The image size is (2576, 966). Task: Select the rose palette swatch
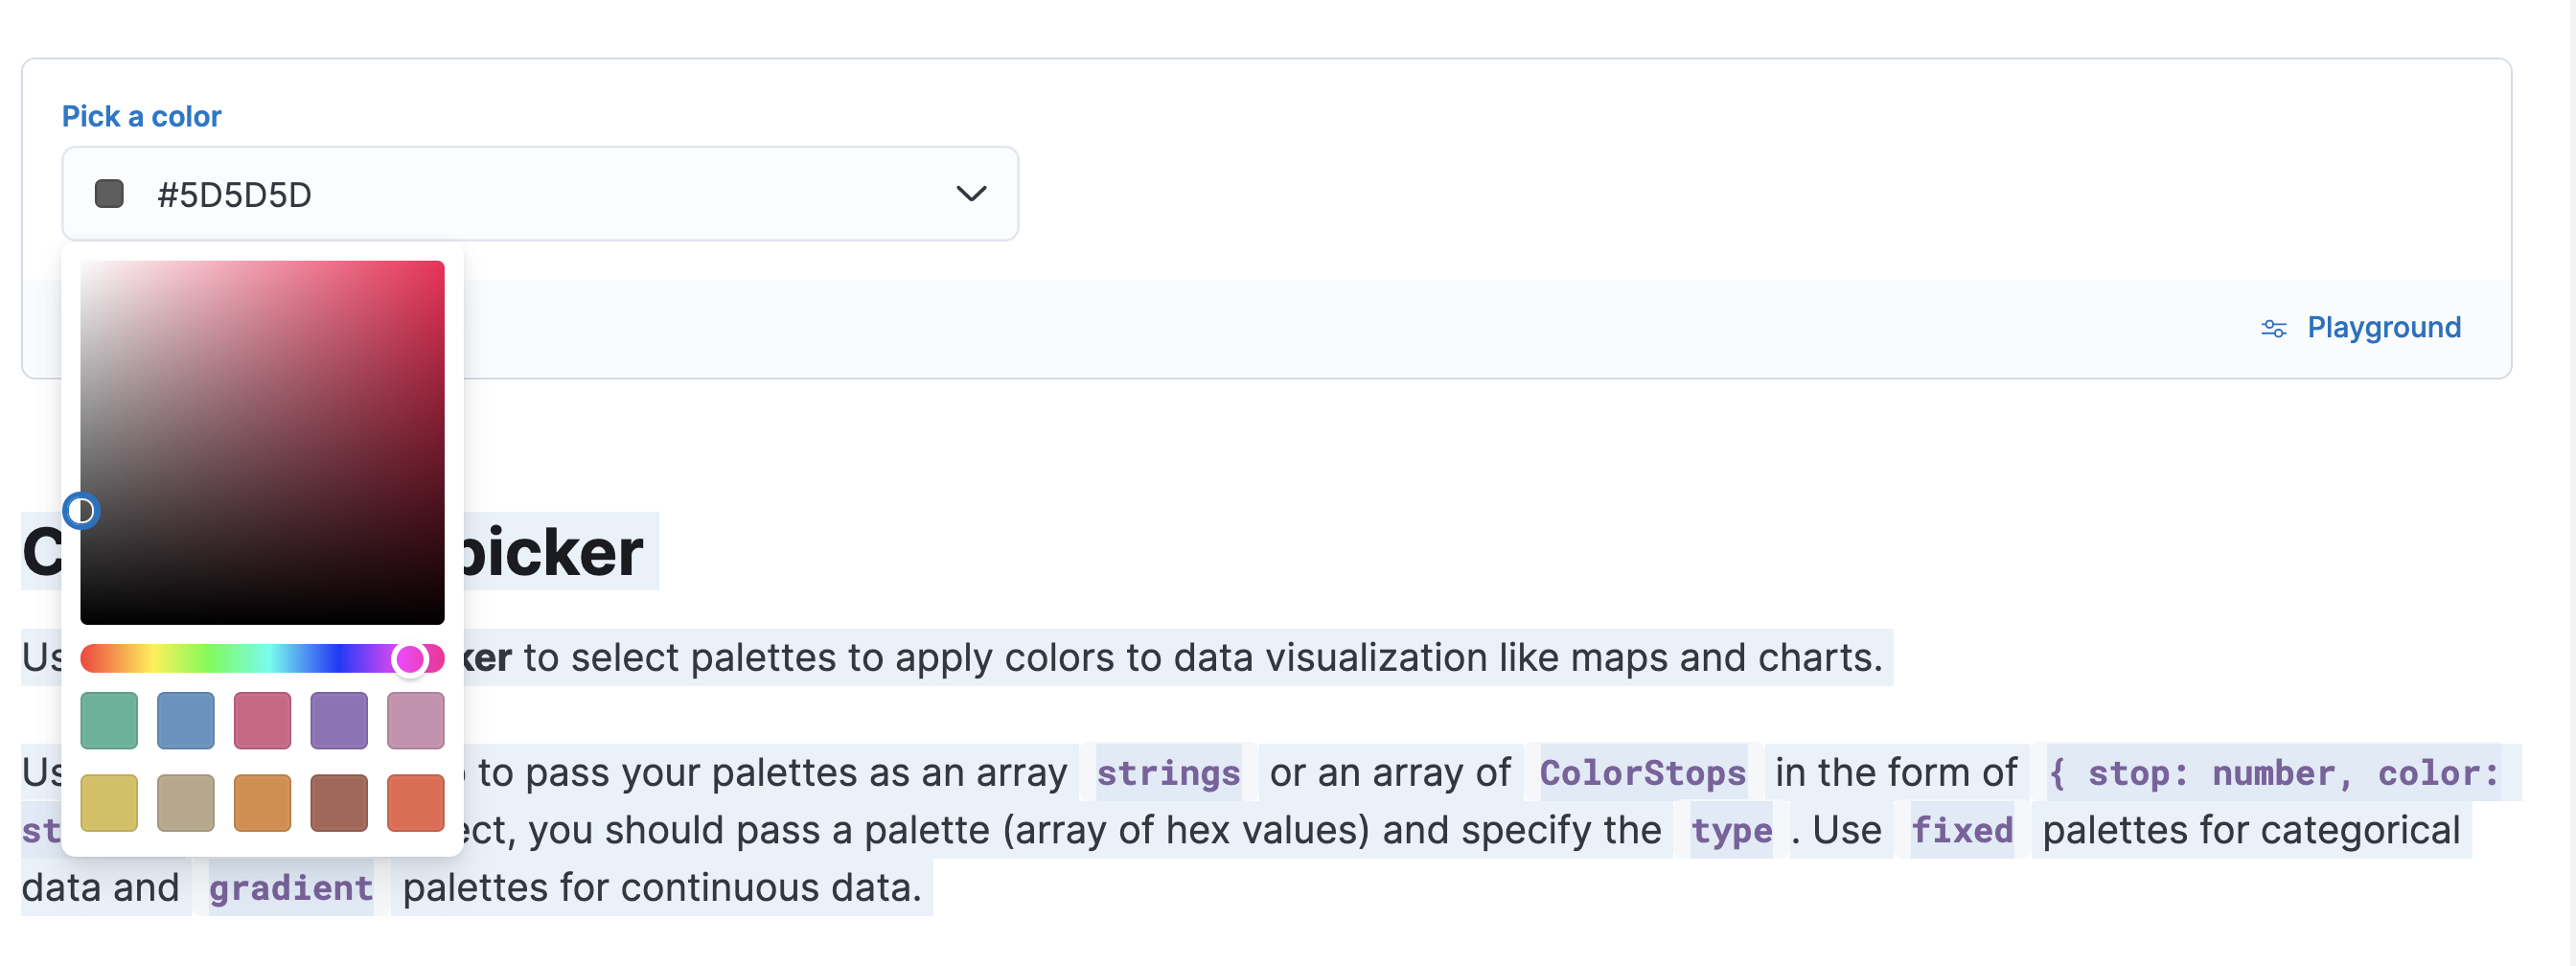pyautogui.click(x=262, y=719)
